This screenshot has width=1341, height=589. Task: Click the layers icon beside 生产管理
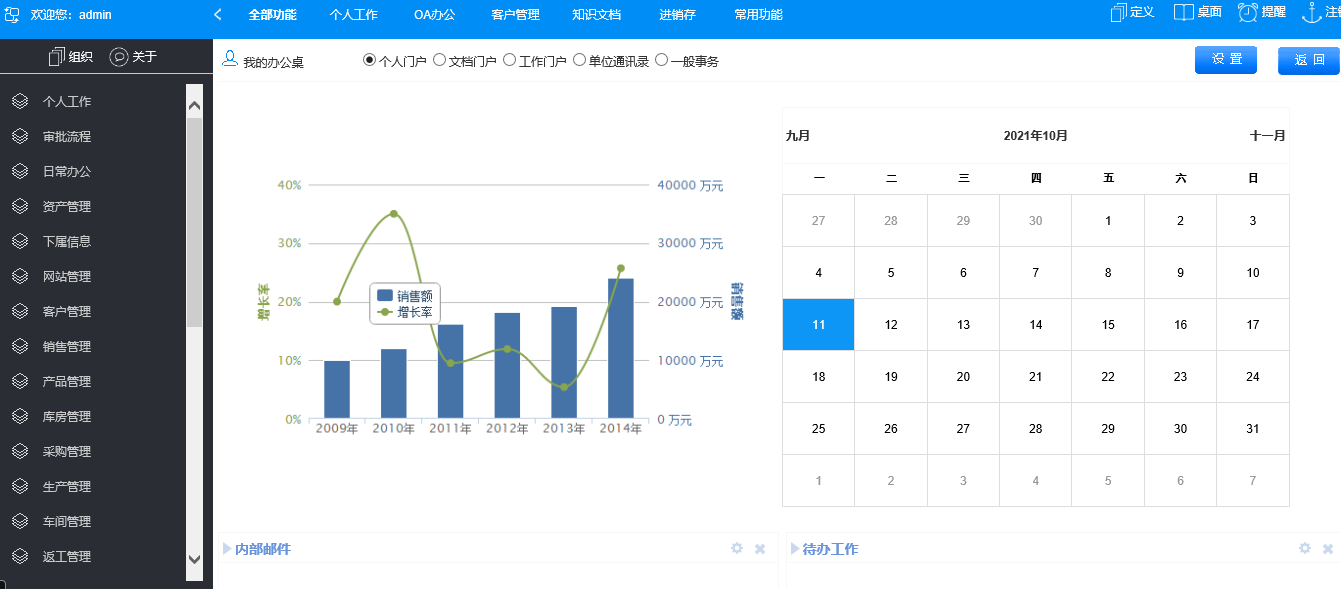[19, 486]
